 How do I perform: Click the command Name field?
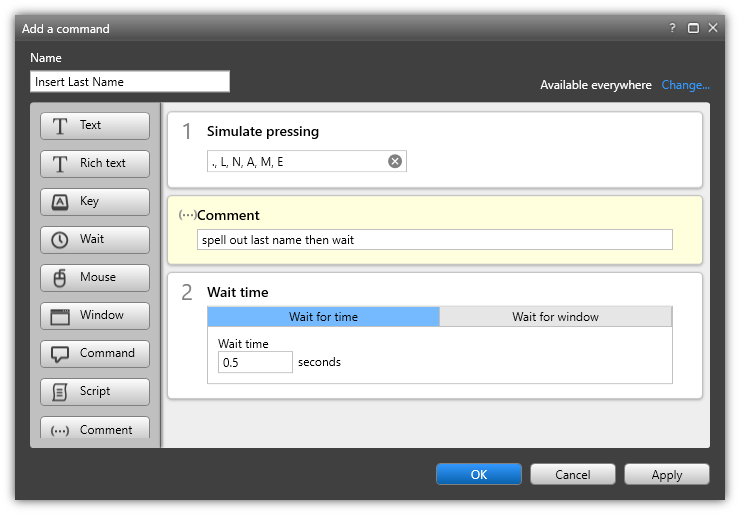tap(130, 82)
